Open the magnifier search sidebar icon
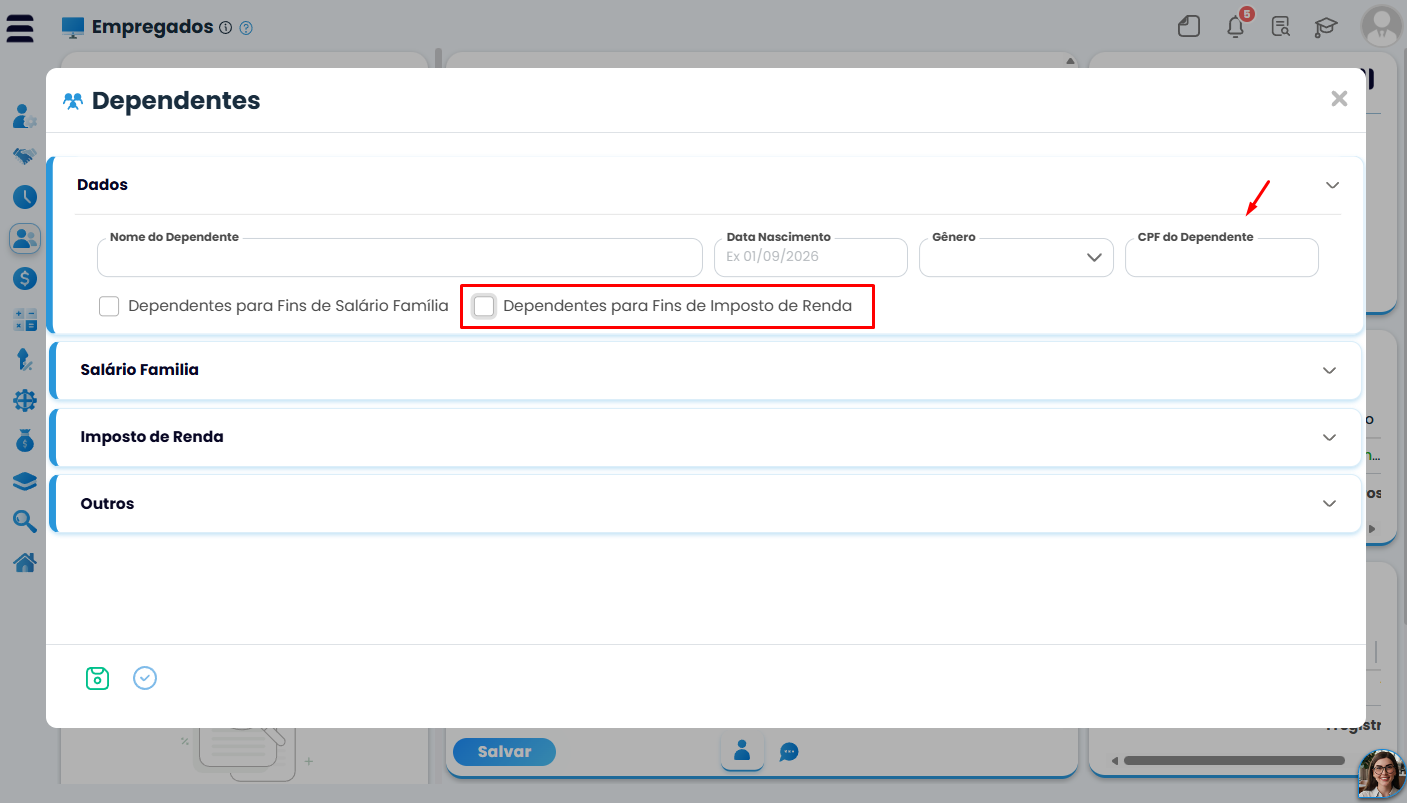Image resolution: width=1407 pixels, height=803 pixels. click(x=24, y=521)
